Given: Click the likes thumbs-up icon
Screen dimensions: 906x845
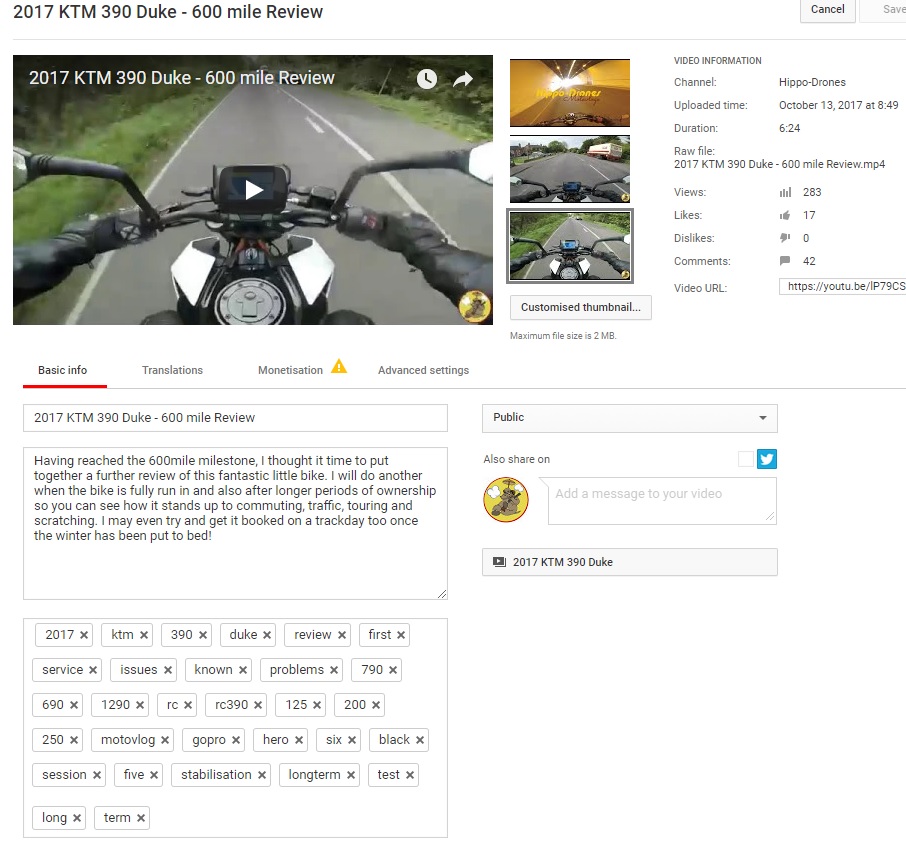Looking at the screenshot, I should point(785,216).
